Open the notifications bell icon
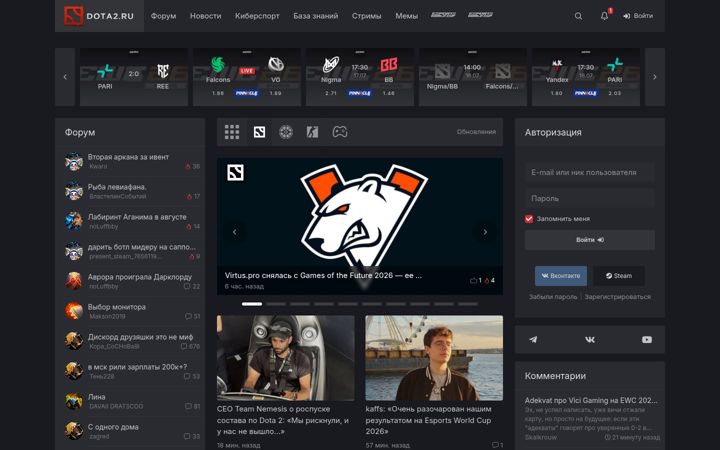 click(605, 16)
